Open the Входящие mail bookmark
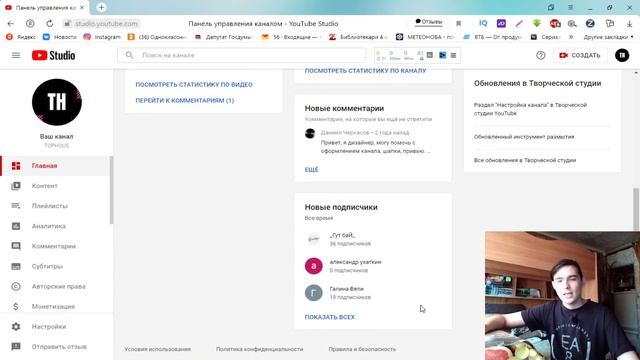 [292, 37]
